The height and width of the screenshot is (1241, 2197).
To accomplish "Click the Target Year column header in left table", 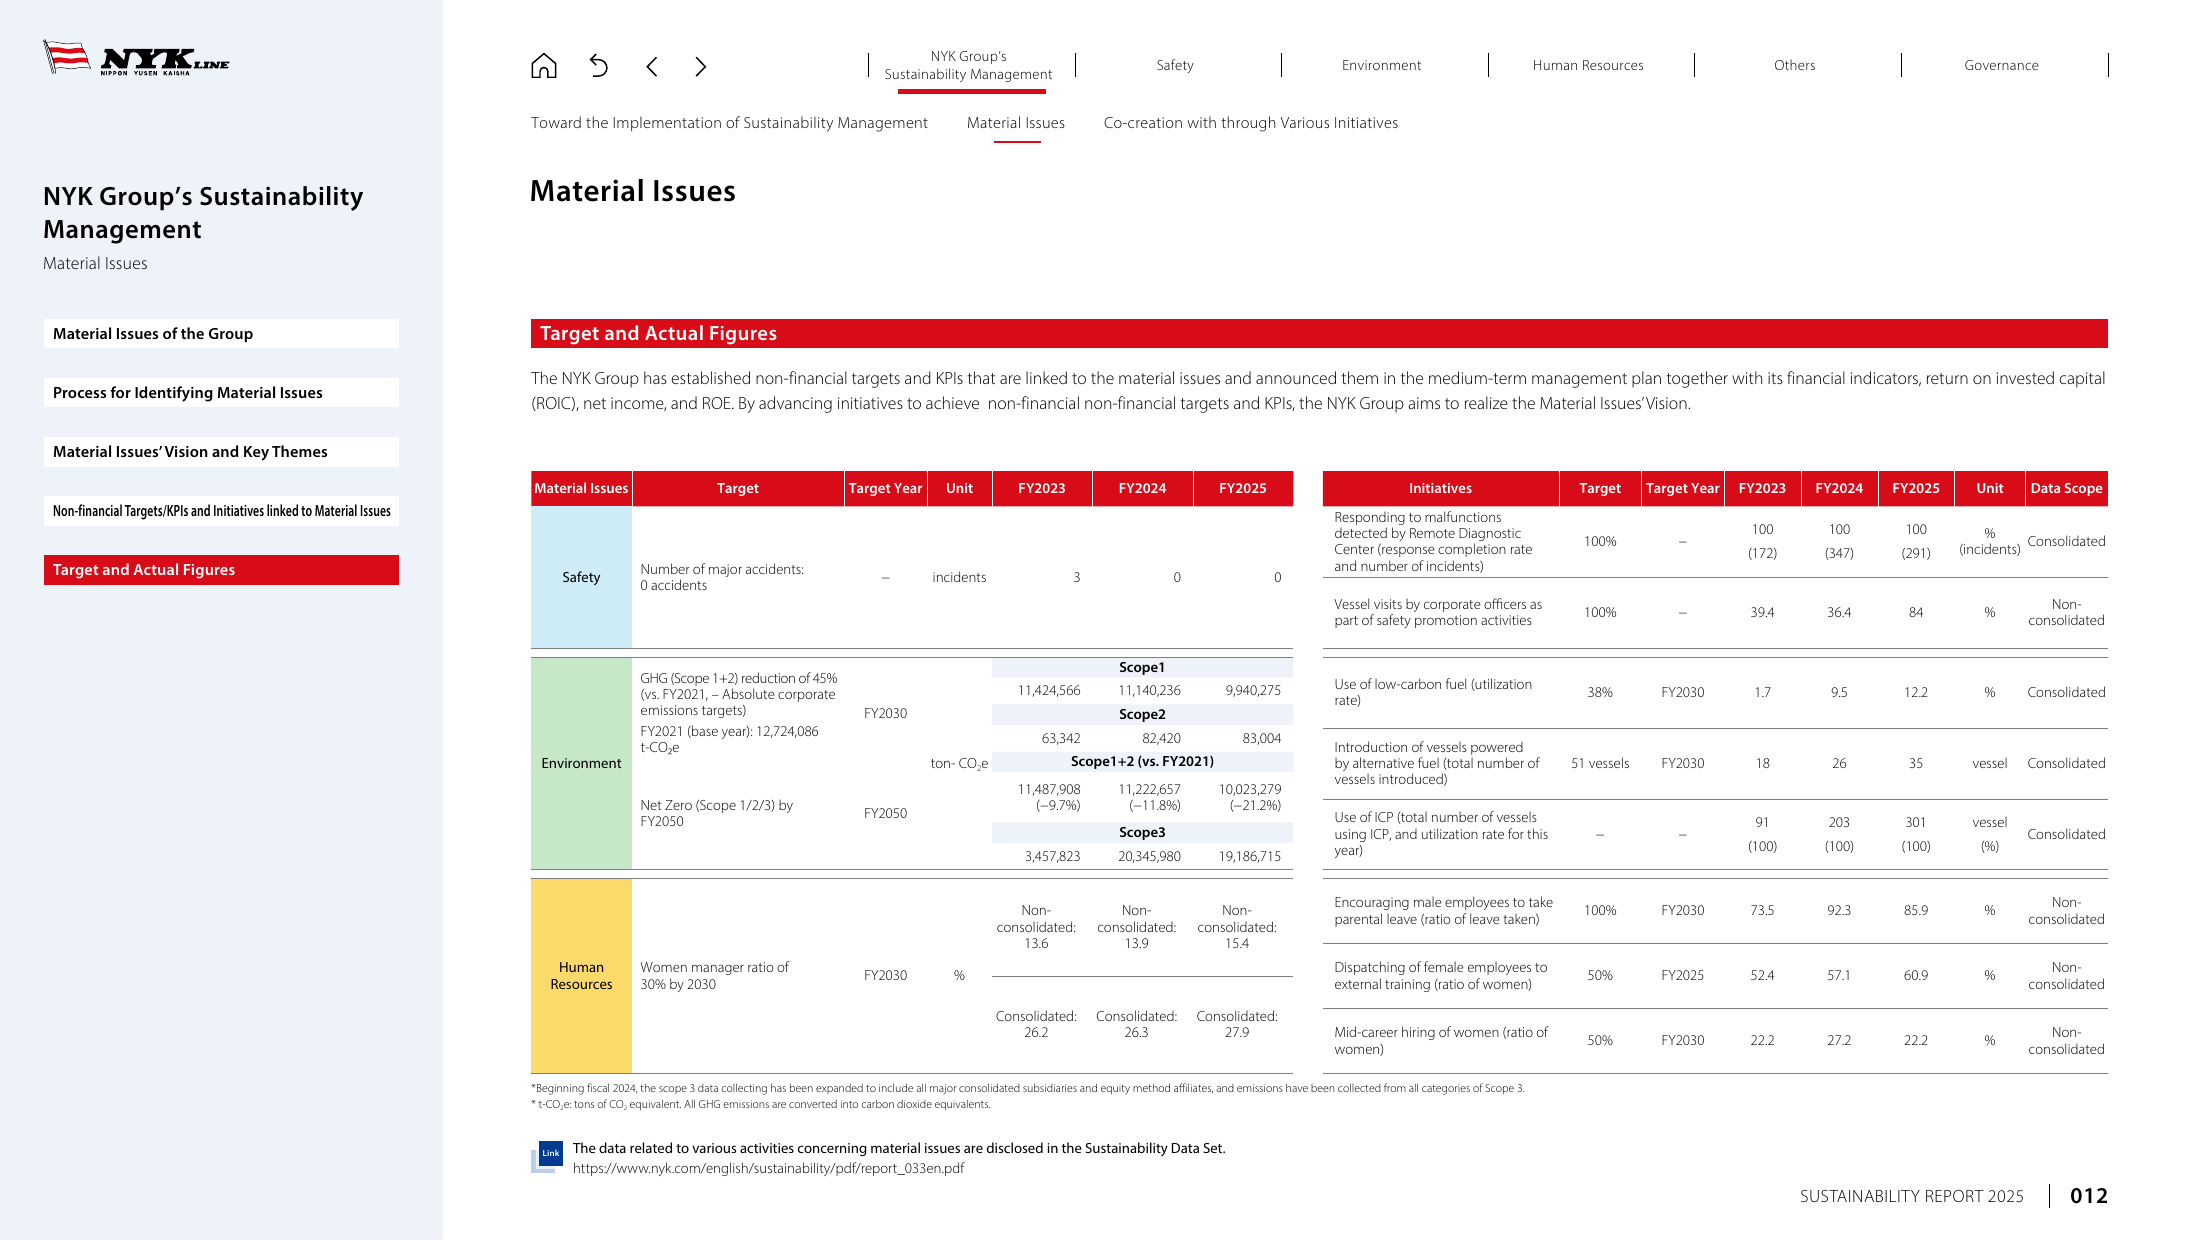I will [885, 488].
